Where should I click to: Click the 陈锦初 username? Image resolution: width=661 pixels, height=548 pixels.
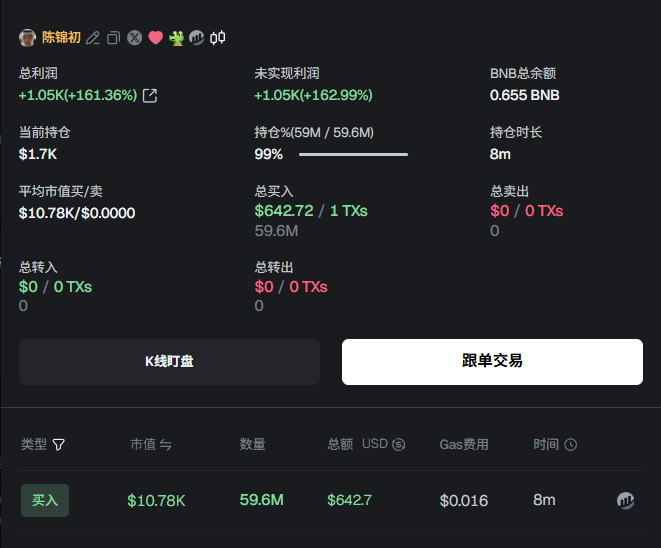tap(62, 38)
